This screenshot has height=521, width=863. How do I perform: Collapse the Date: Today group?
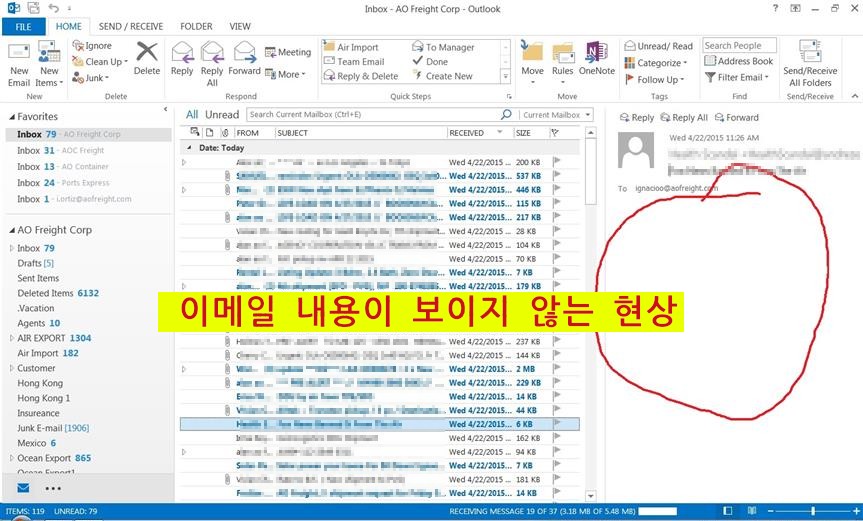(x=189, y=148)
